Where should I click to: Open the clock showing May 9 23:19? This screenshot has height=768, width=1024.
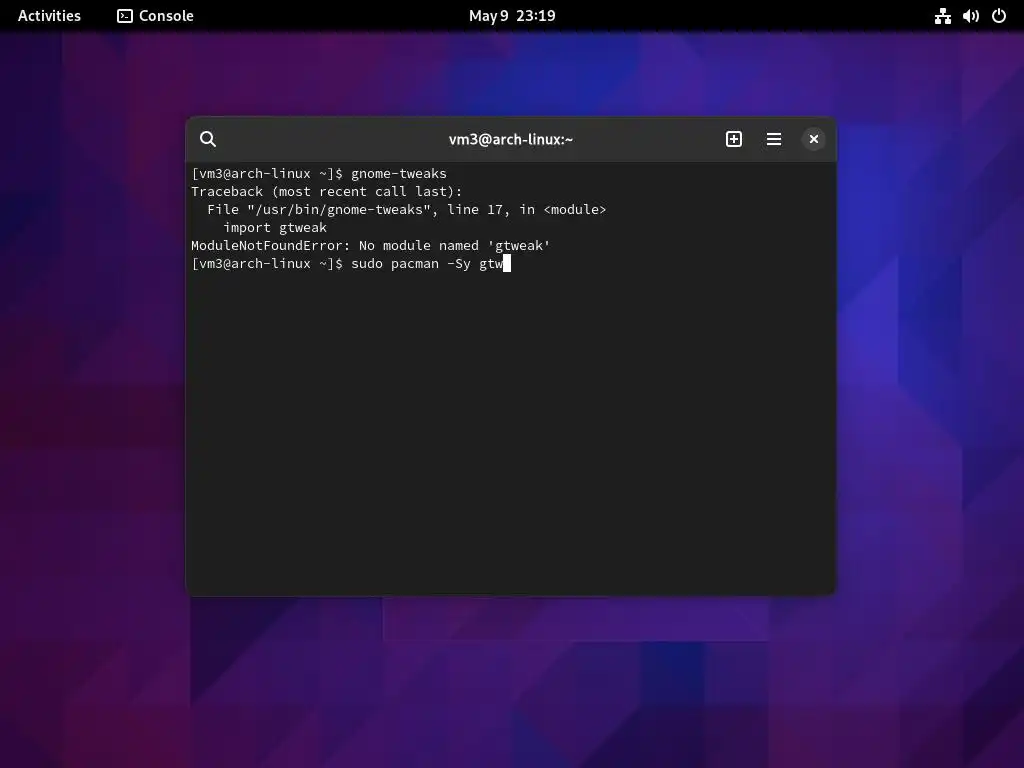pyautogui.click(x=512, y=16)
